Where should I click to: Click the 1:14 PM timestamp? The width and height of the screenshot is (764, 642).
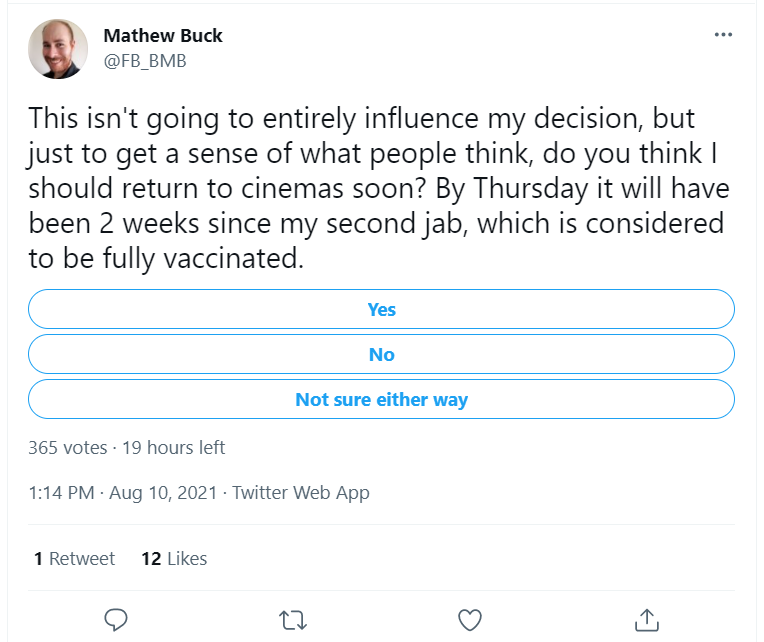(x=61, y=493)
